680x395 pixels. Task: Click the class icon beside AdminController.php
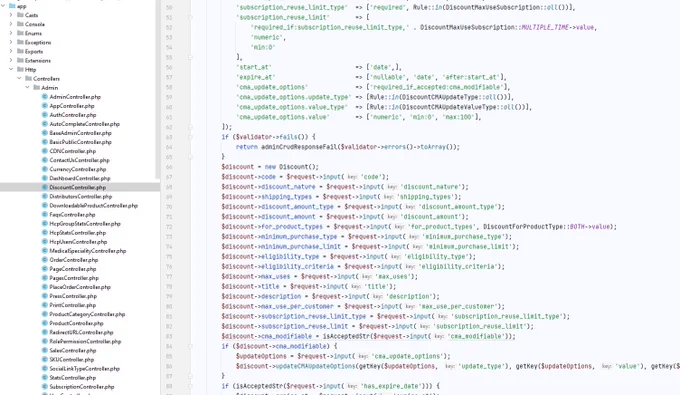45,97
